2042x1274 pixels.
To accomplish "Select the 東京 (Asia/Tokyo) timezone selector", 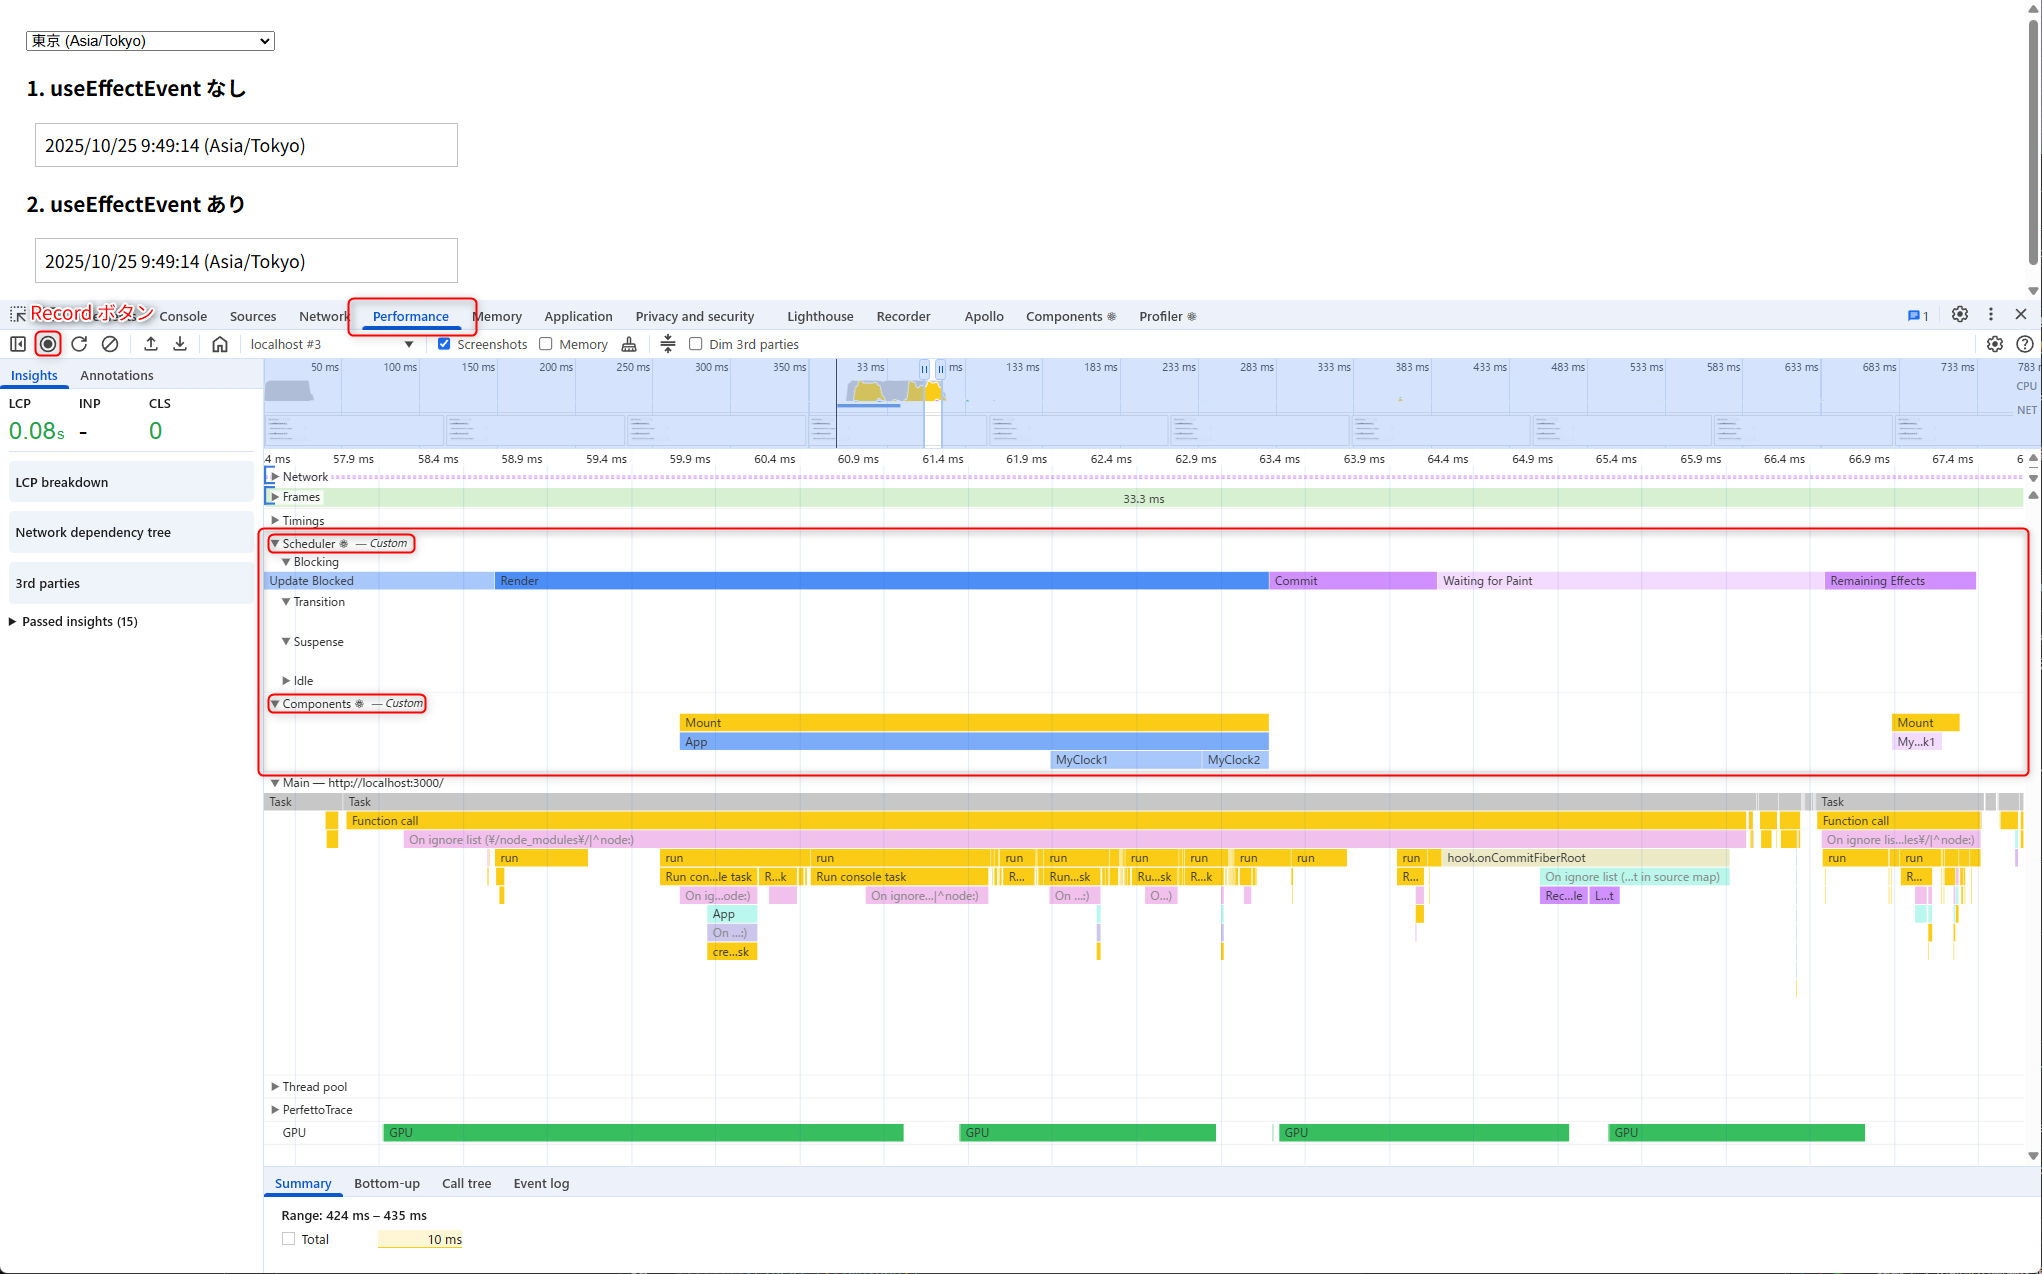I will pos(149,40).
